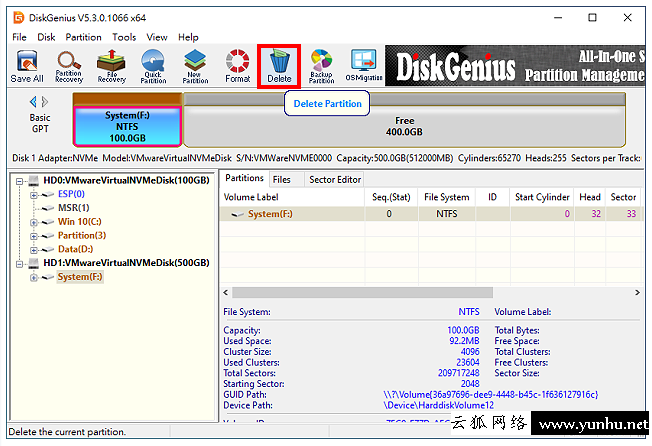Click the partition table horizontal scrollbar thumb
Image resolution: width=652 pixels, height=446 pixels.
362,293
